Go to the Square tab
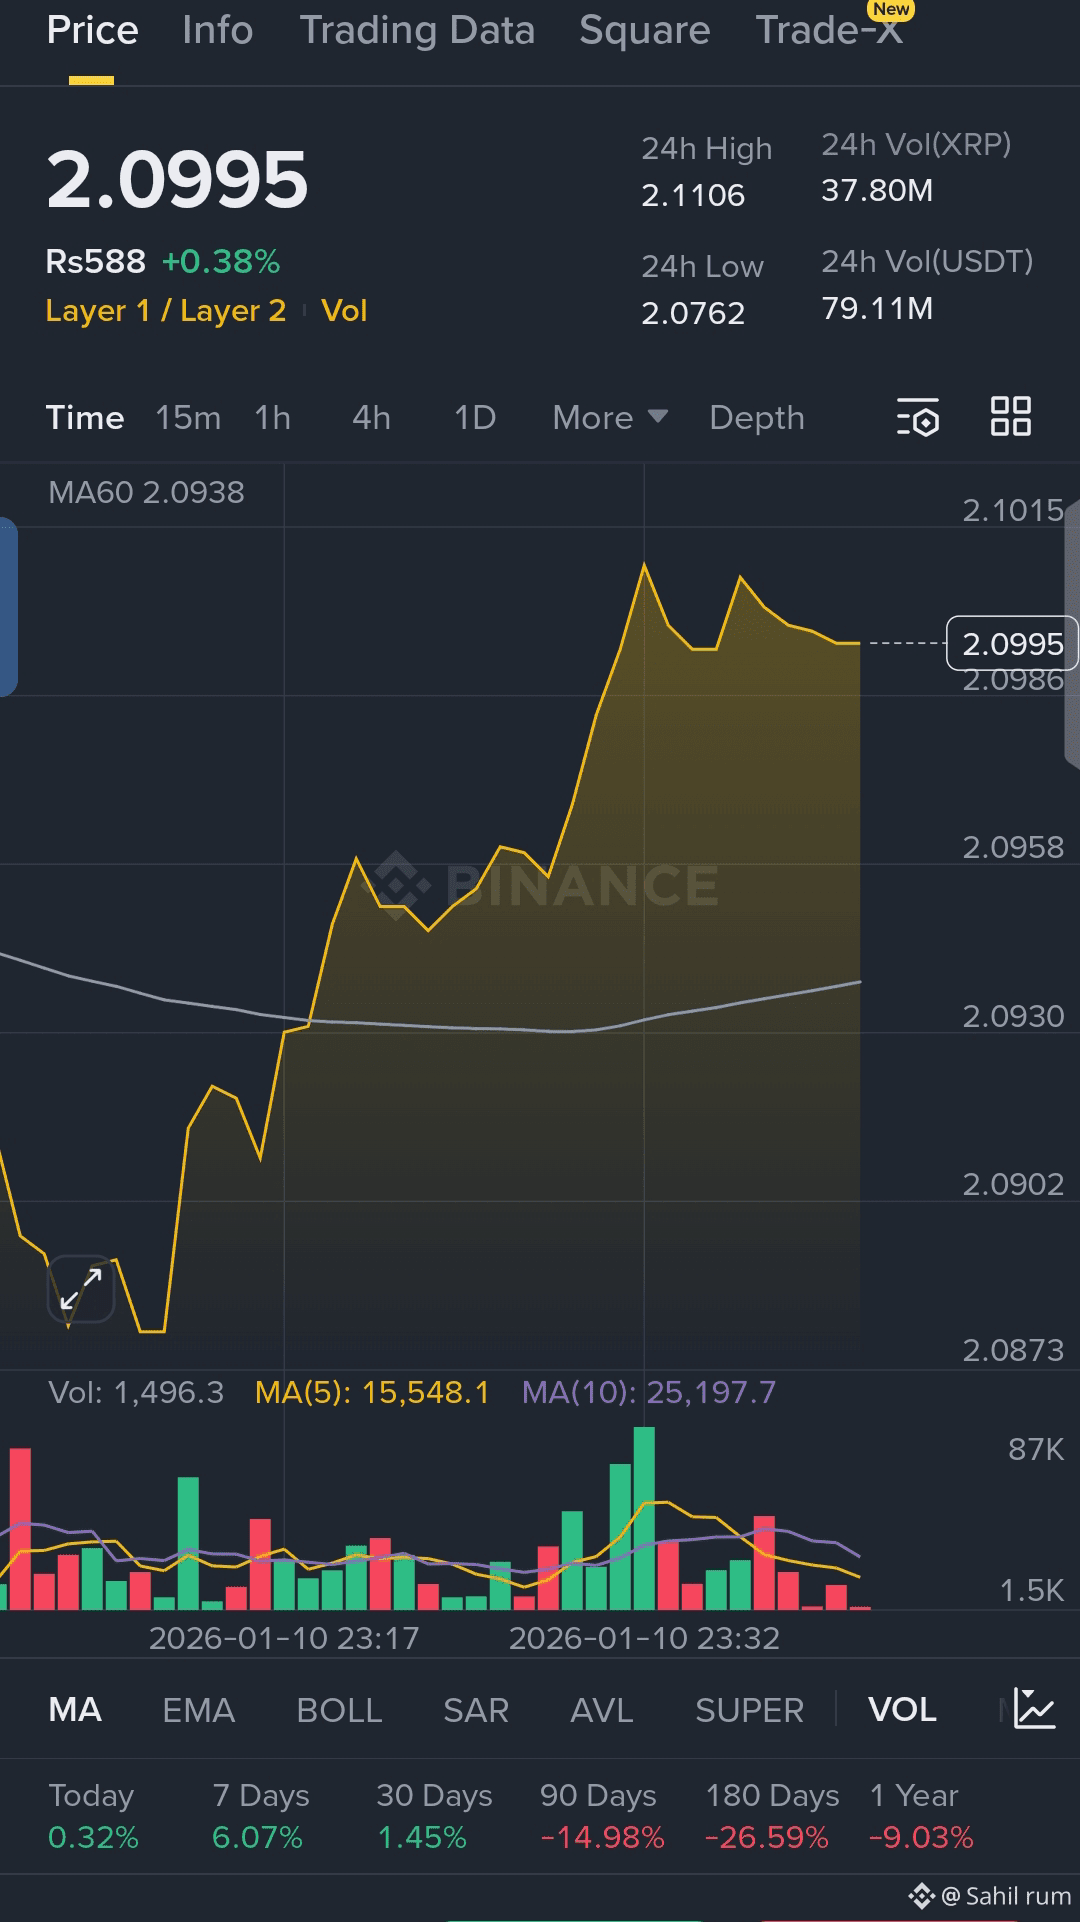 (645, 30)
